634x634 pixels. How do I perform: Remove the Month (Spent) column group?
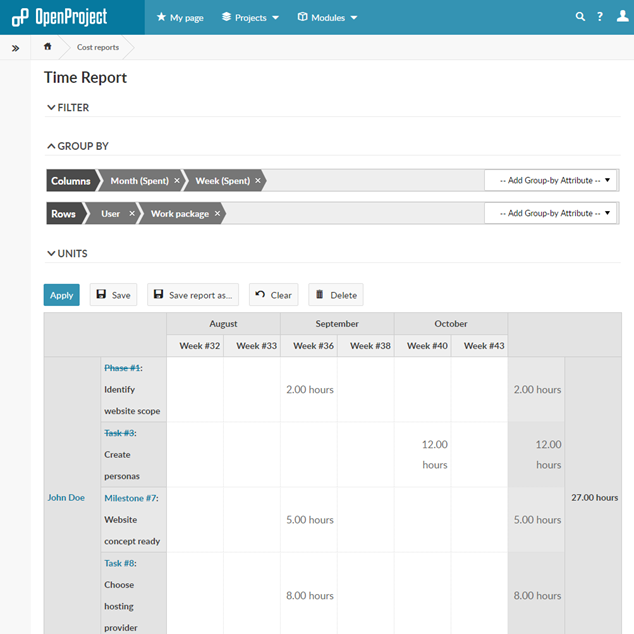(x=177, y=181)
